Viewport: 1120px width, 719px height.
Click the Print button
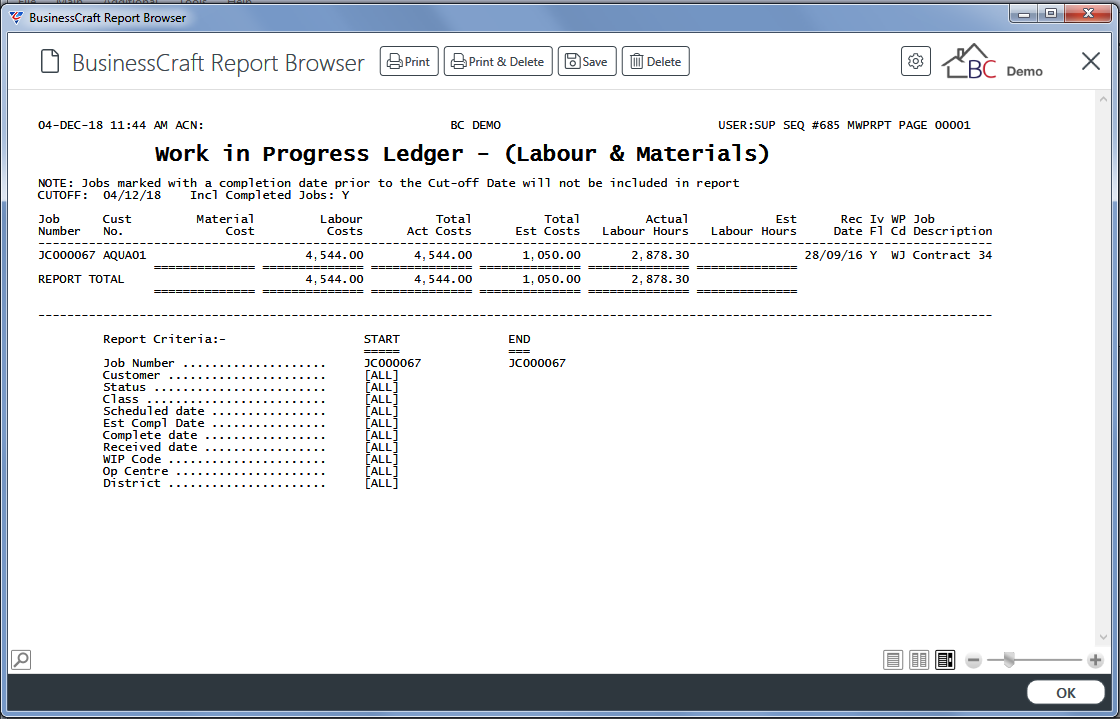409,61
